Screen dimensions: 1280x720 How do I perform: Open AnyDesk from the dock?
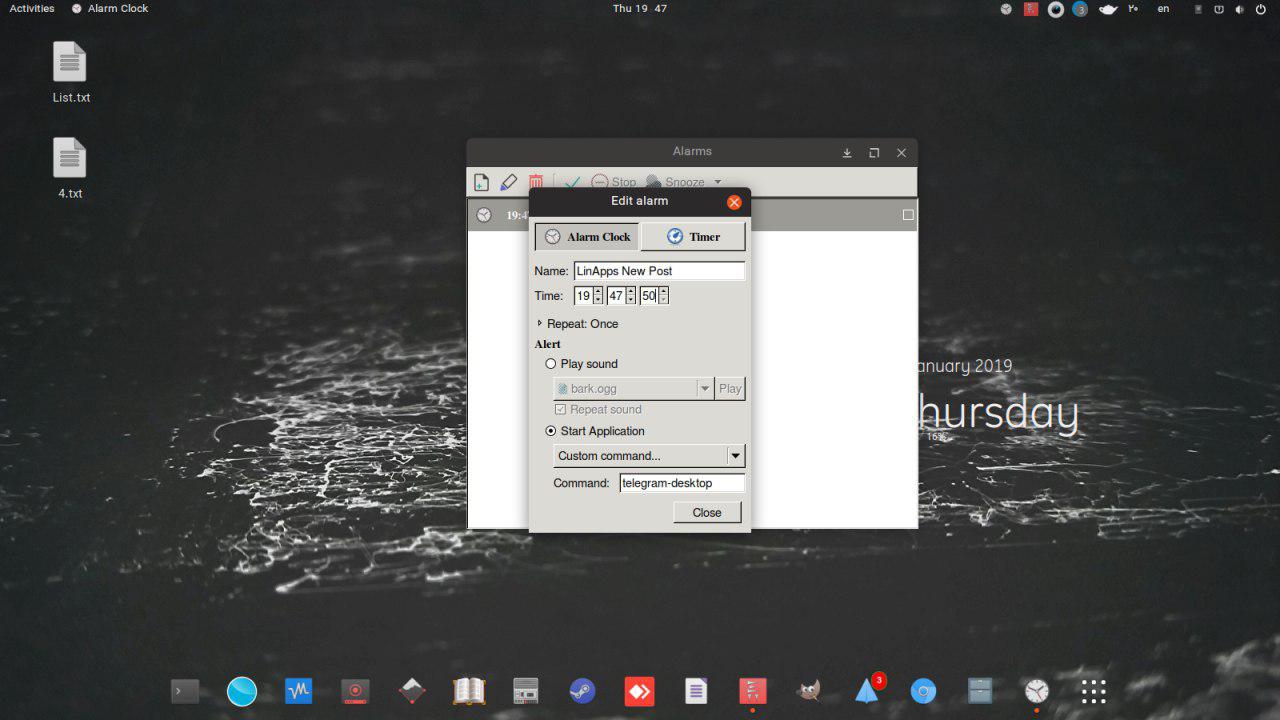click(x=639, y=691)
